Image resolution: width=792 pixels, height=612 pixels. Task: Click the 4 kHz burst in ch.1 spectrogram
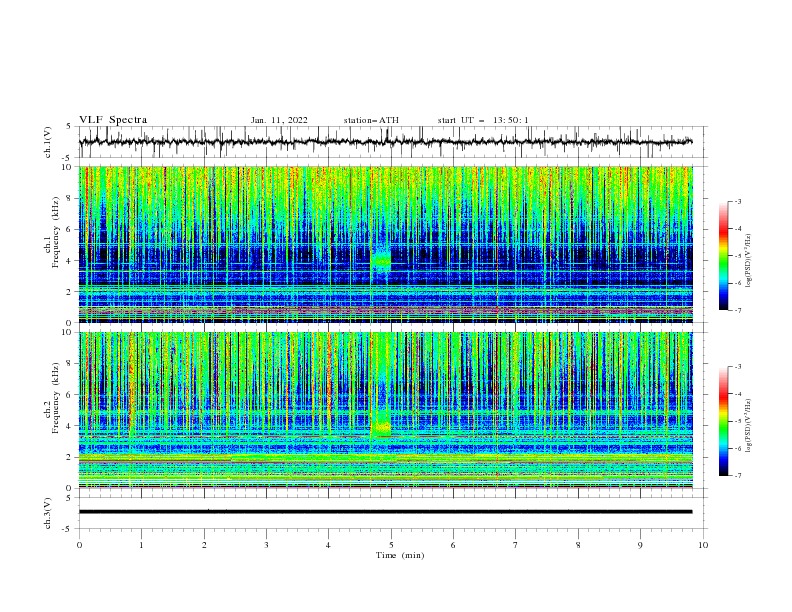[x=381, y=260]
